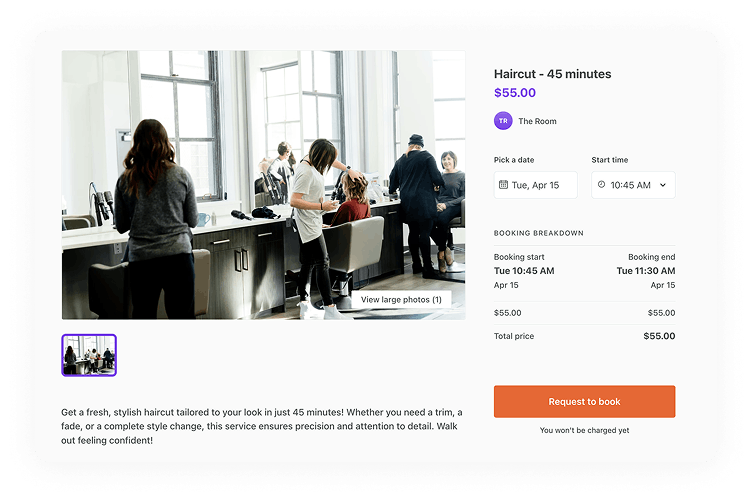The height and width of the screenshot is (501, 752).
Task: Click the calendar icon in date field
Action: coord(503,185)
